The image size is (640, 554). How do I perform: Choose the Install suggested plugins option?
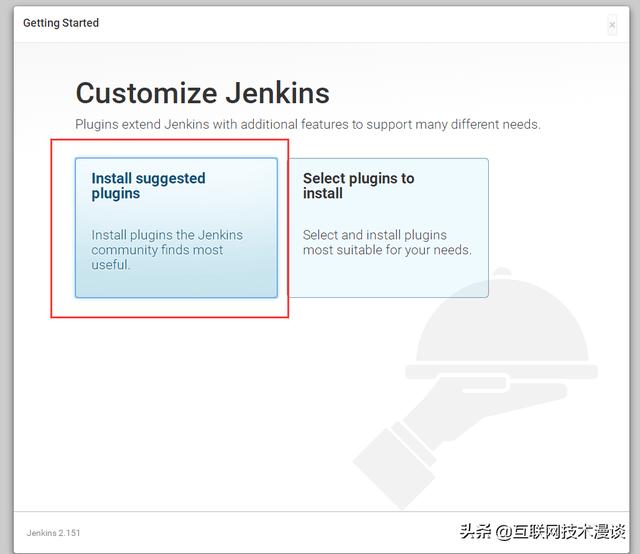pos(176,227)
